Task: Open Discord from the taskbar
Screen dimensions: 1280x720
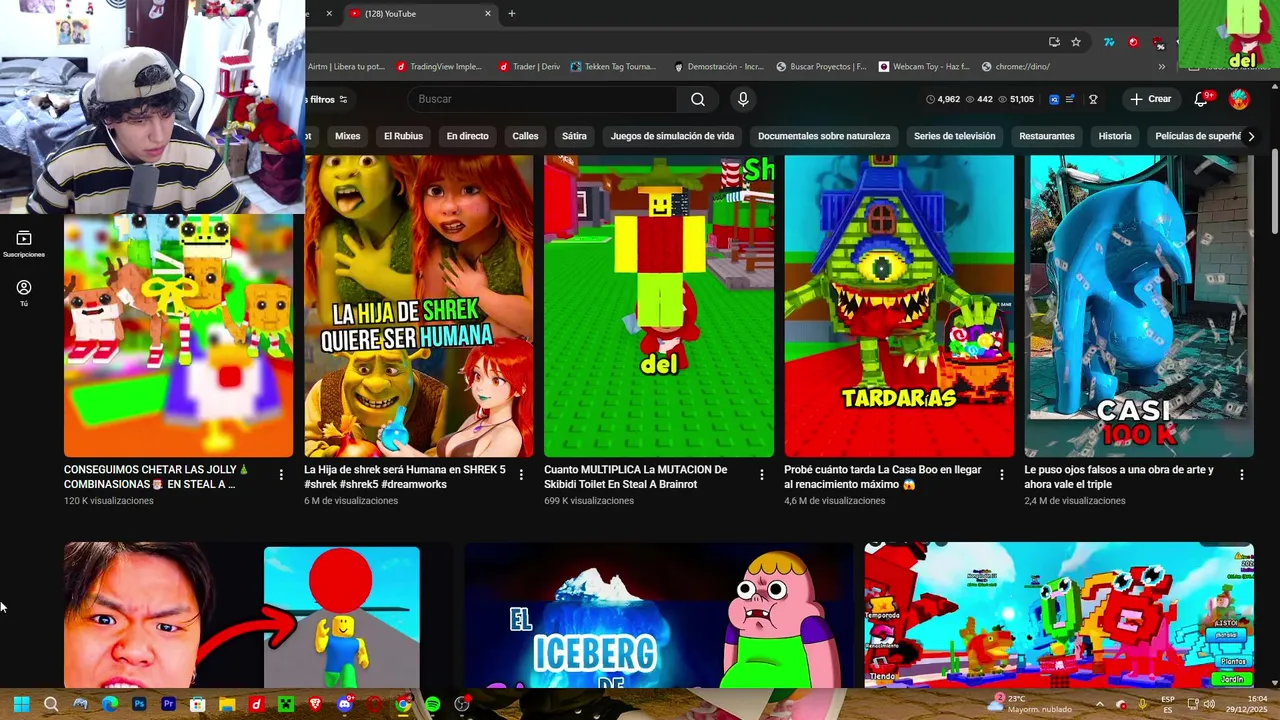Action: pyautogui.click(x=345, y=704)
